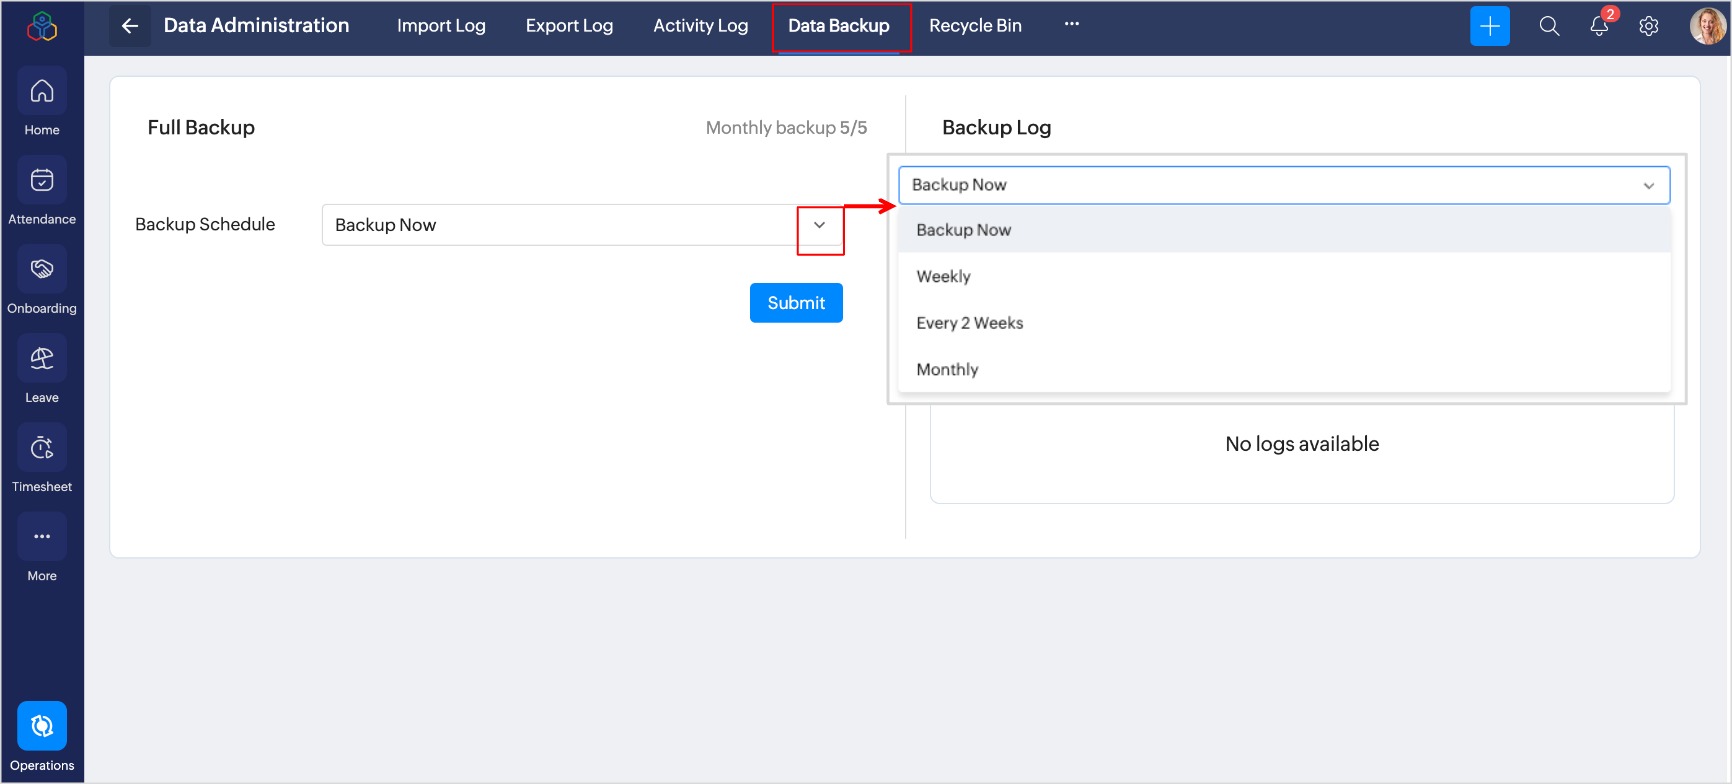This screenshot has height=784, width=1732.
Task: Choose the Monthly backup option
Action: coord(947,370)
